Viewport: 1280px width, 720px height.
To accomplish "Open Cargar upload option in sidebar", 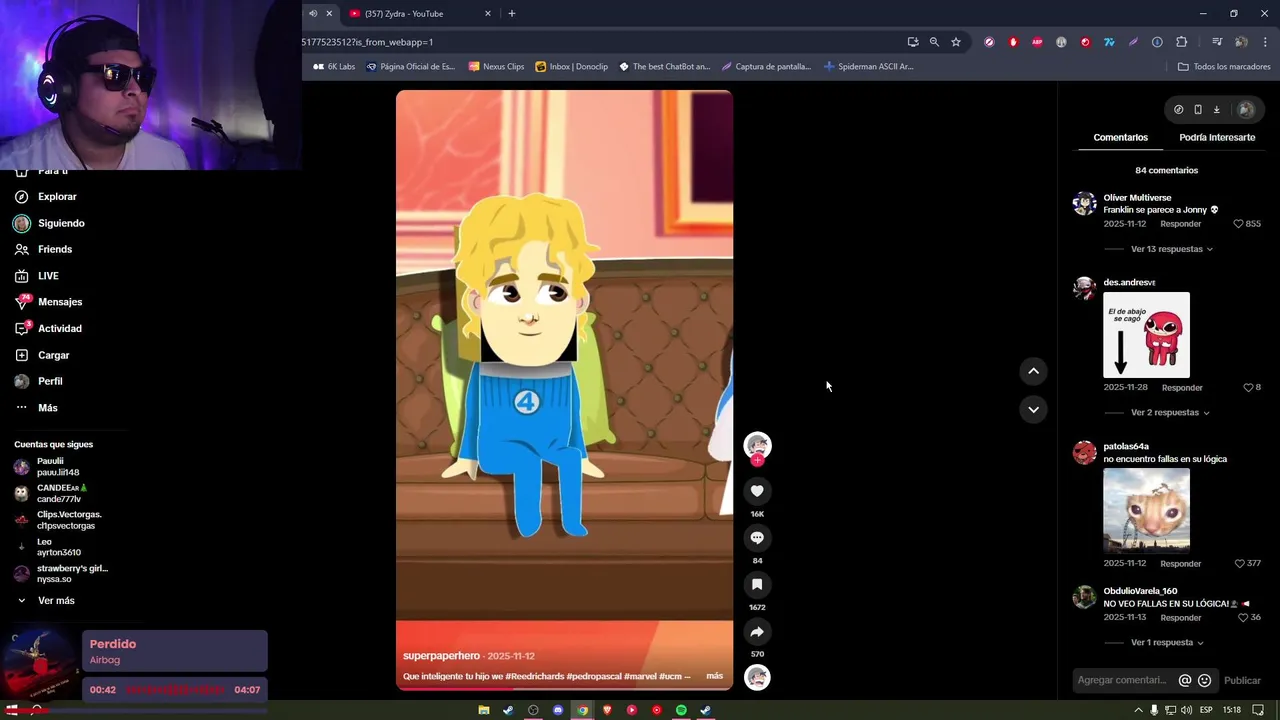I will click(42, 355).
